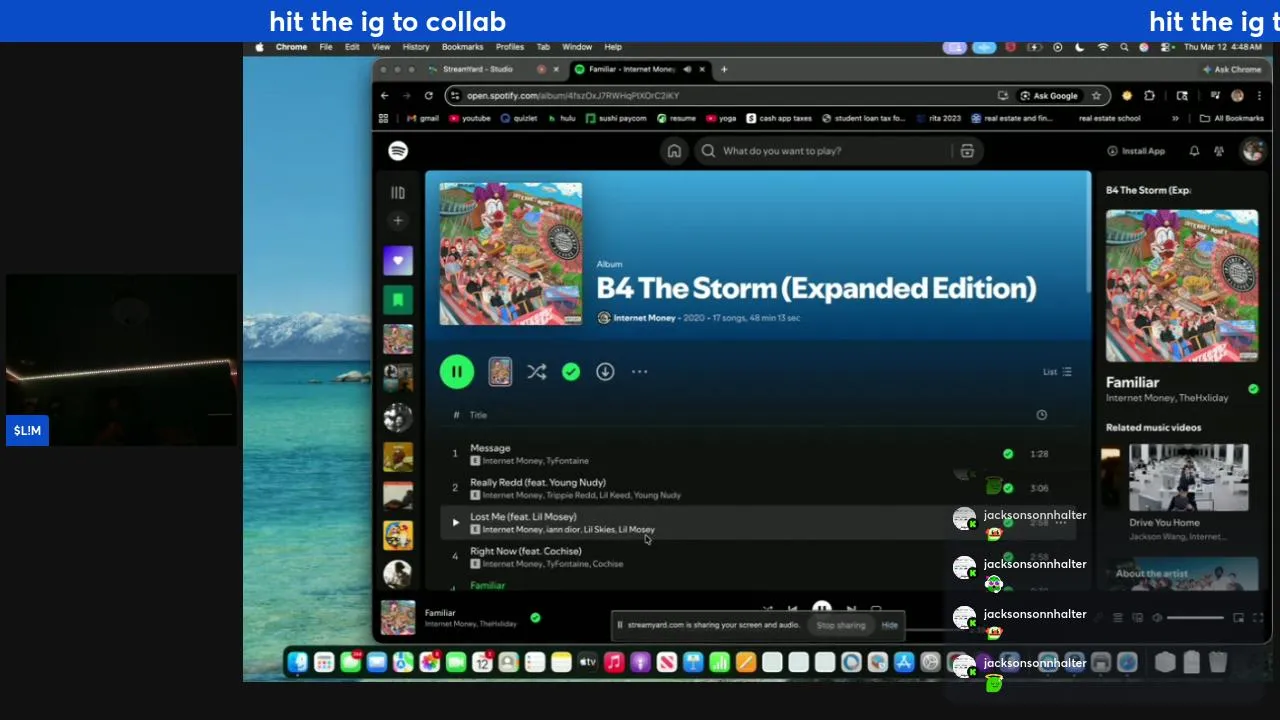This screenshot has width=1280, height=720.
Task: Open the Browse icon in search bar
Action: tap(967, 151)
